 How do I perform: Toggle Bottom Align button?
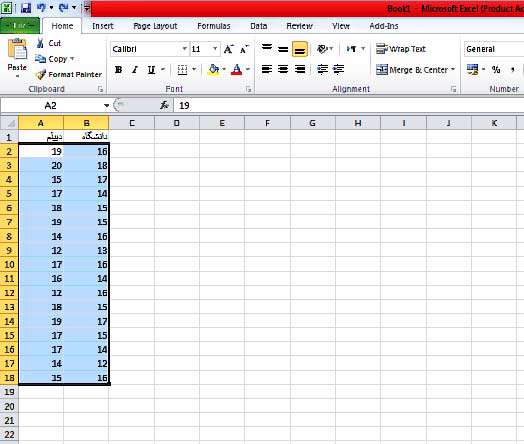299,49
